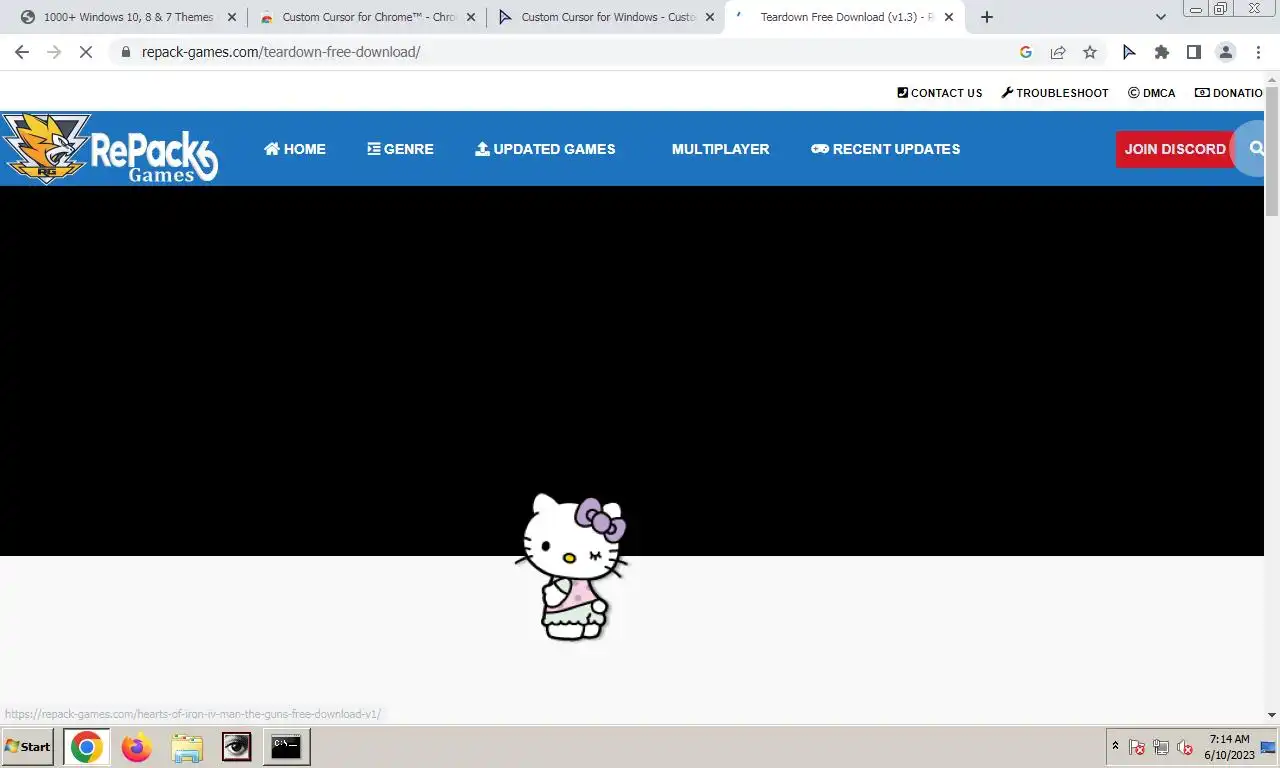Launch Firefox from the taskbar
Viewport: 1280px width, 768px height.
[136, 746]
